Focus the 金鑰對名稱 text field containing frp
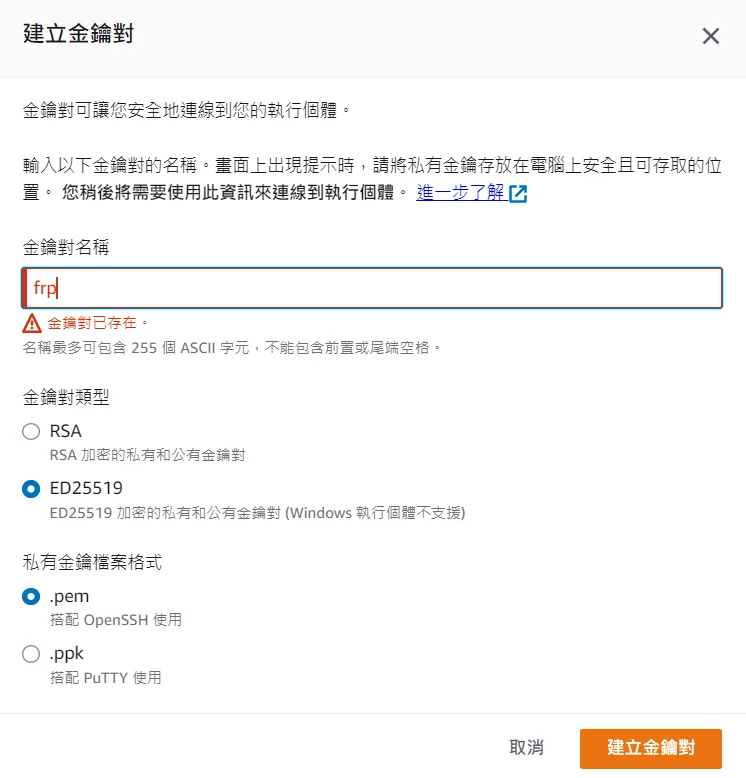 tap(372, 288)
